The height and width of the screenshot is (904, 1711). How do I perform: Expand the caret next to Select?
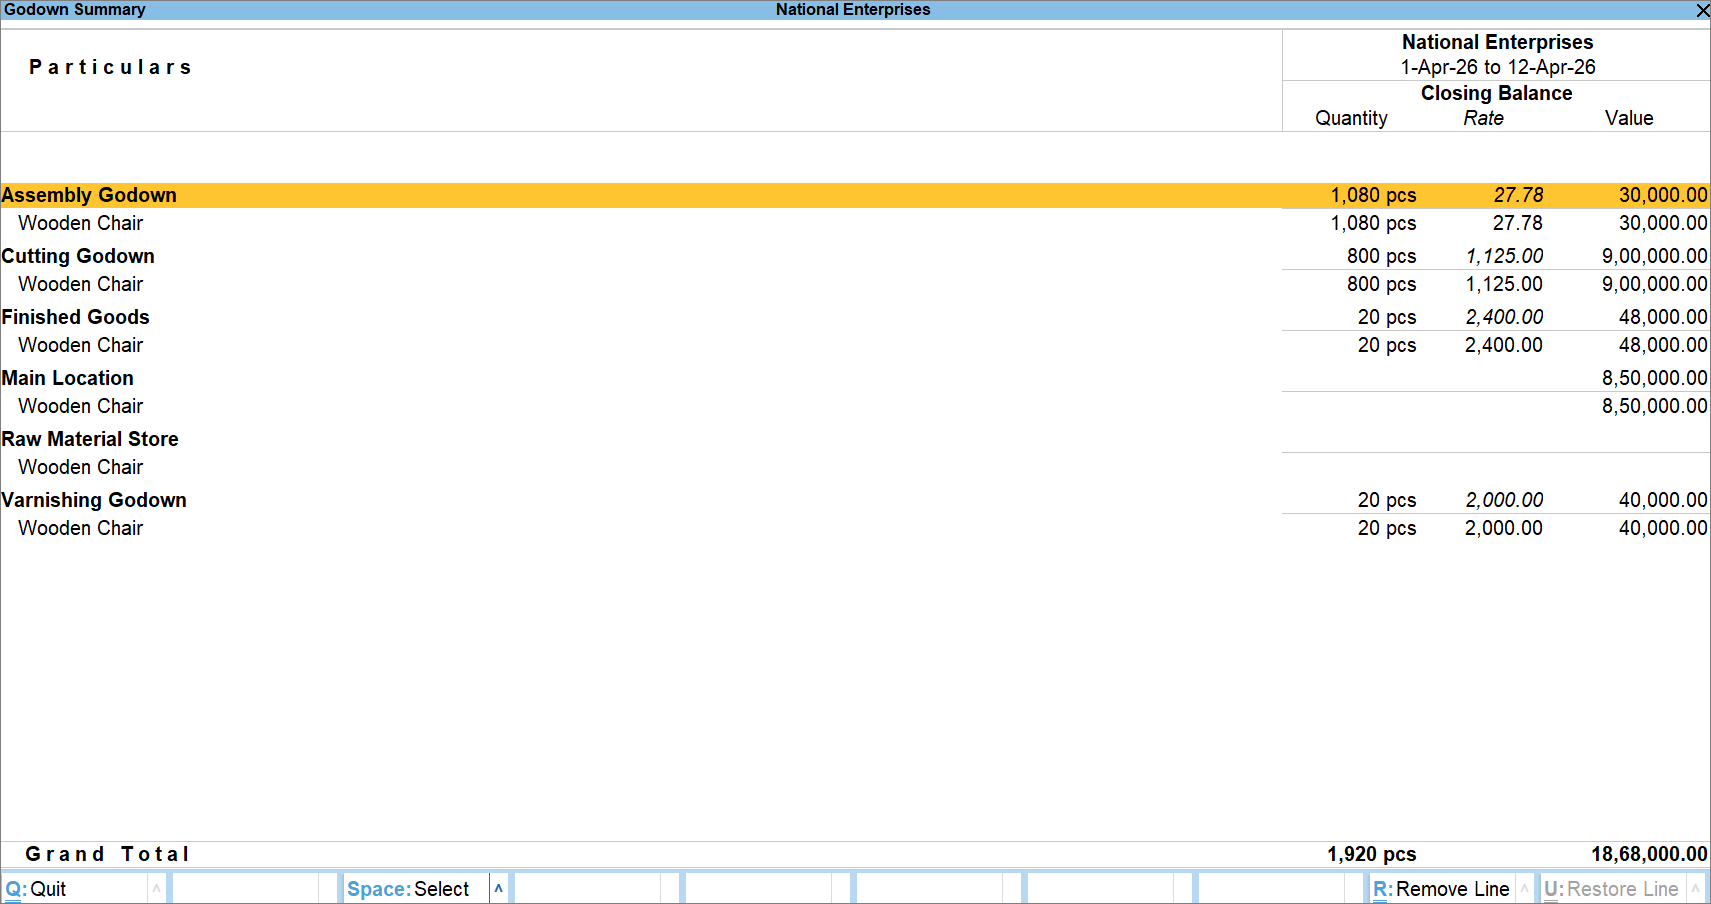(498, 889)
